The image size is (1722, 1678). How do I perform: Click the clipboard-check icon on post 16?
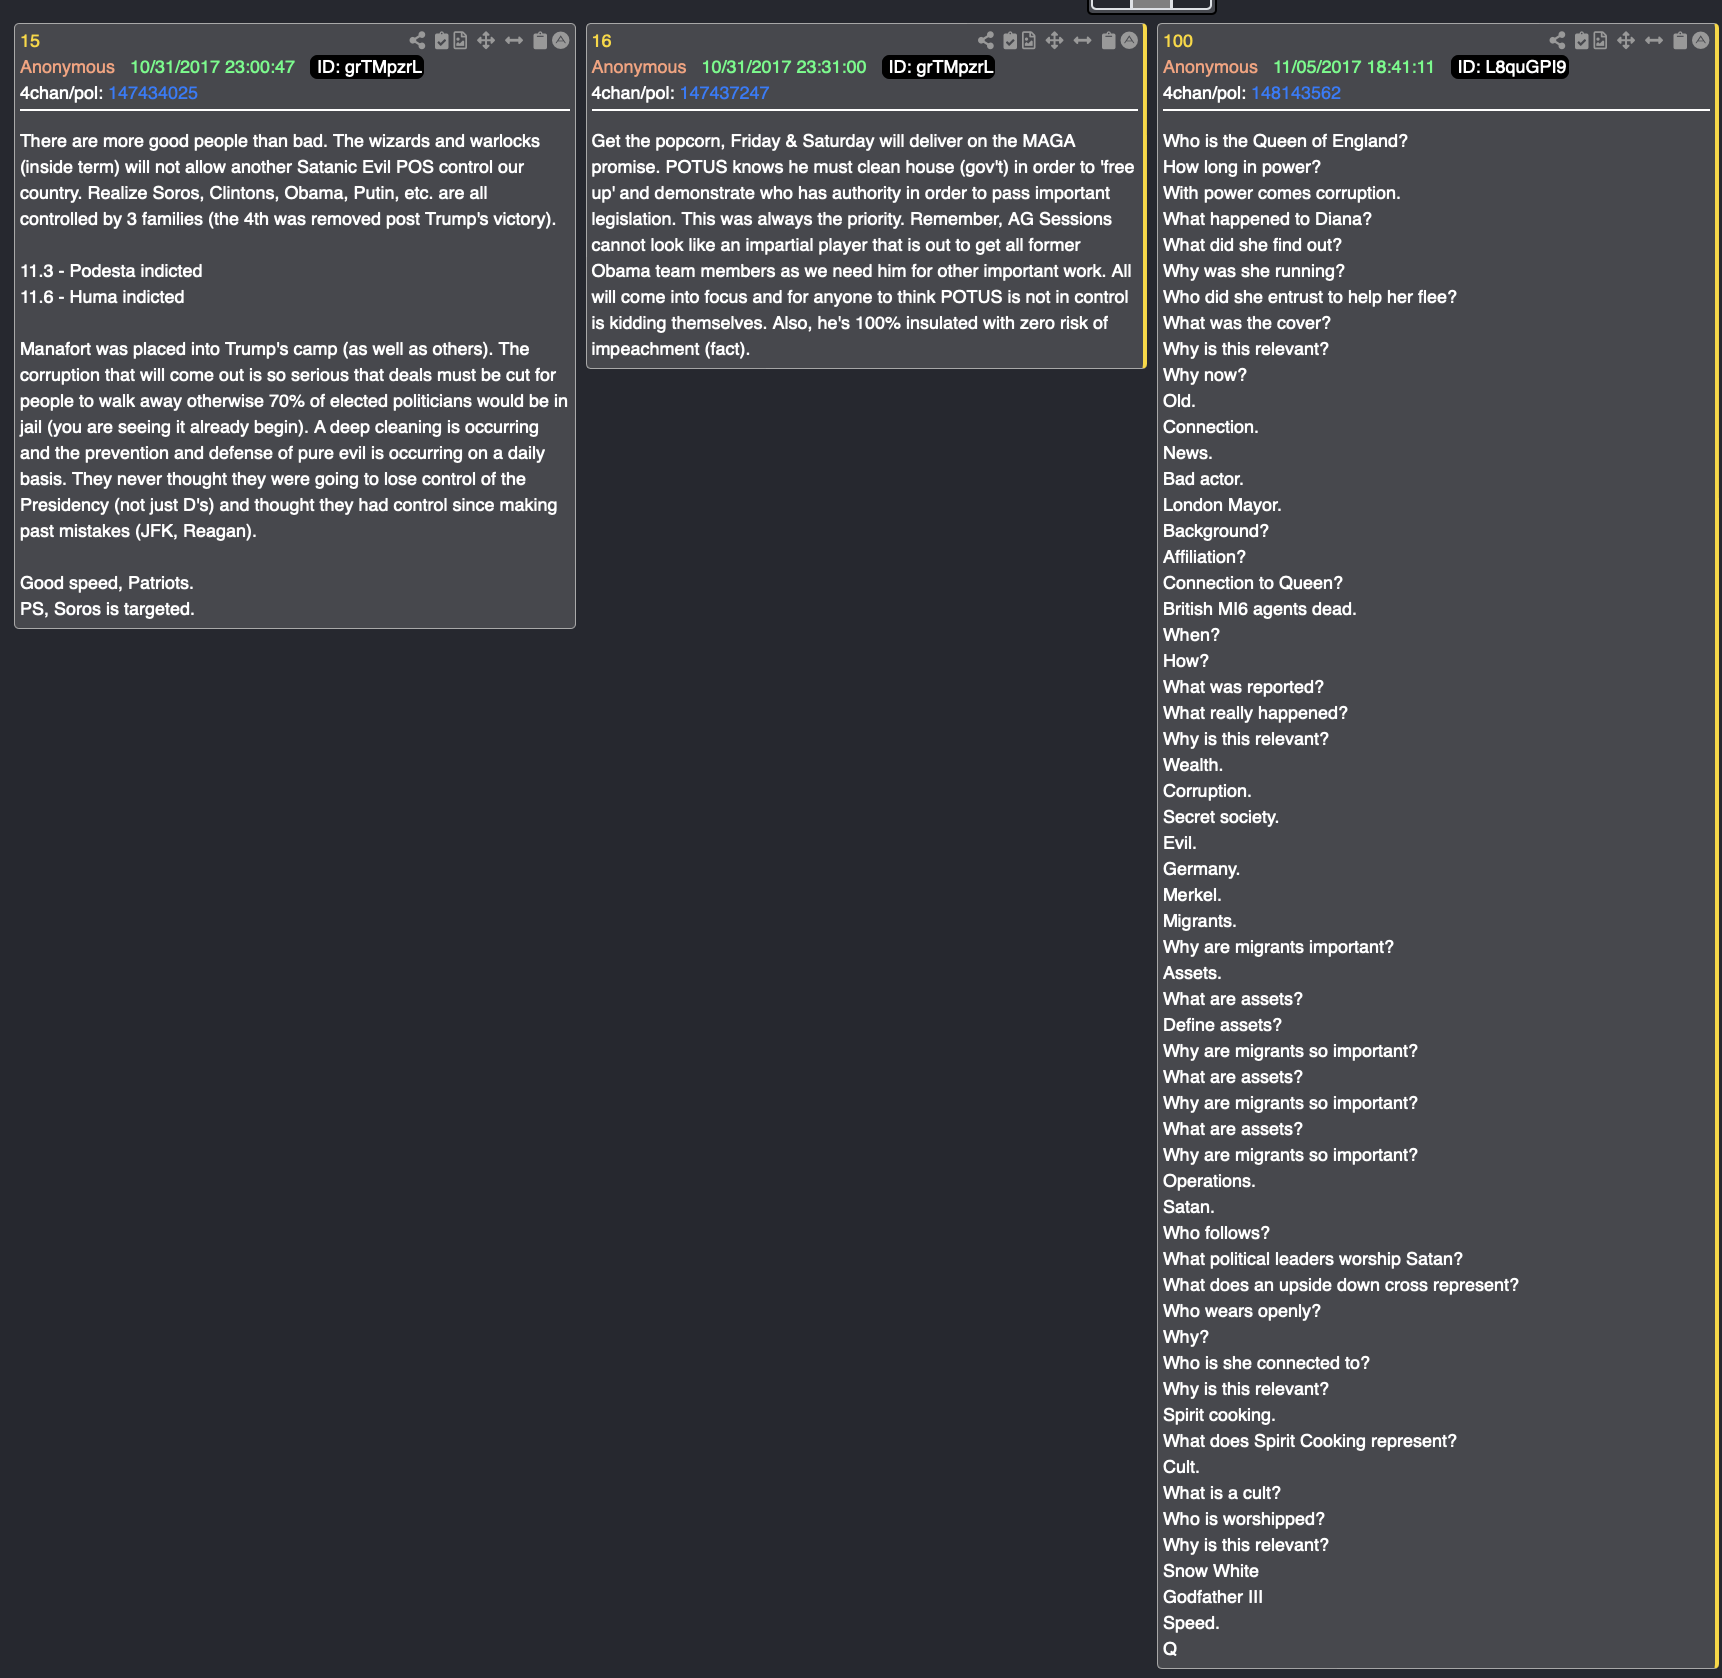pos(1010,41)
